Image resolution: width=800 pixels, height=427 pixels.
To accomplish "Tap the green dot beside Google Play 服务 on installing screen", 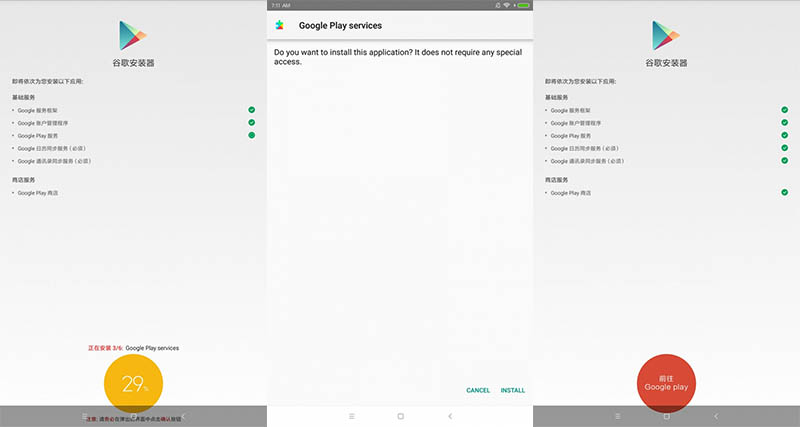I will (x=252, y=135).
